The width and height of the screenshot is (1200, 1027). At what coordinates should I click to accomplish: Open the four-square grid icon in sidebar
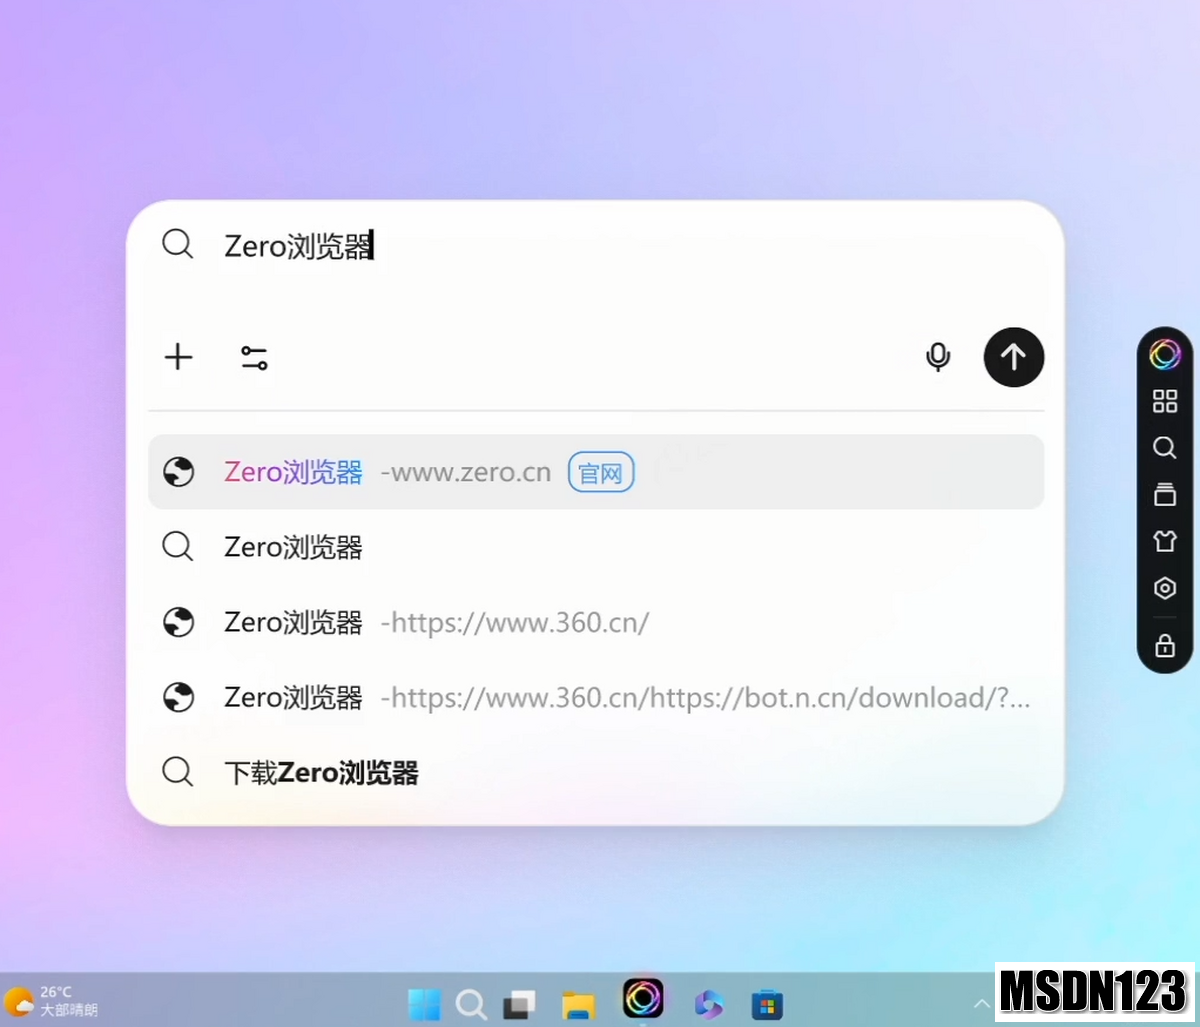1165,401
